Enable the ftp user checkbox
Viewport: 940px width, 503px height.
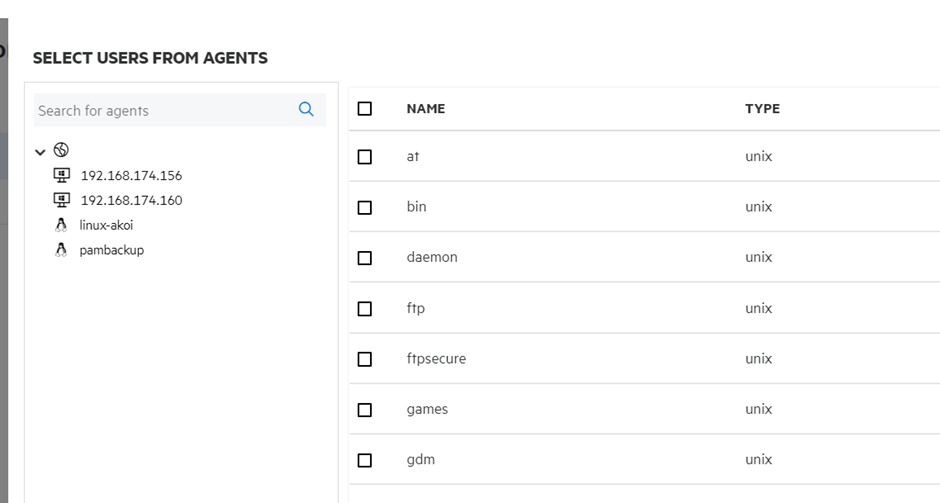coord(365,309)
